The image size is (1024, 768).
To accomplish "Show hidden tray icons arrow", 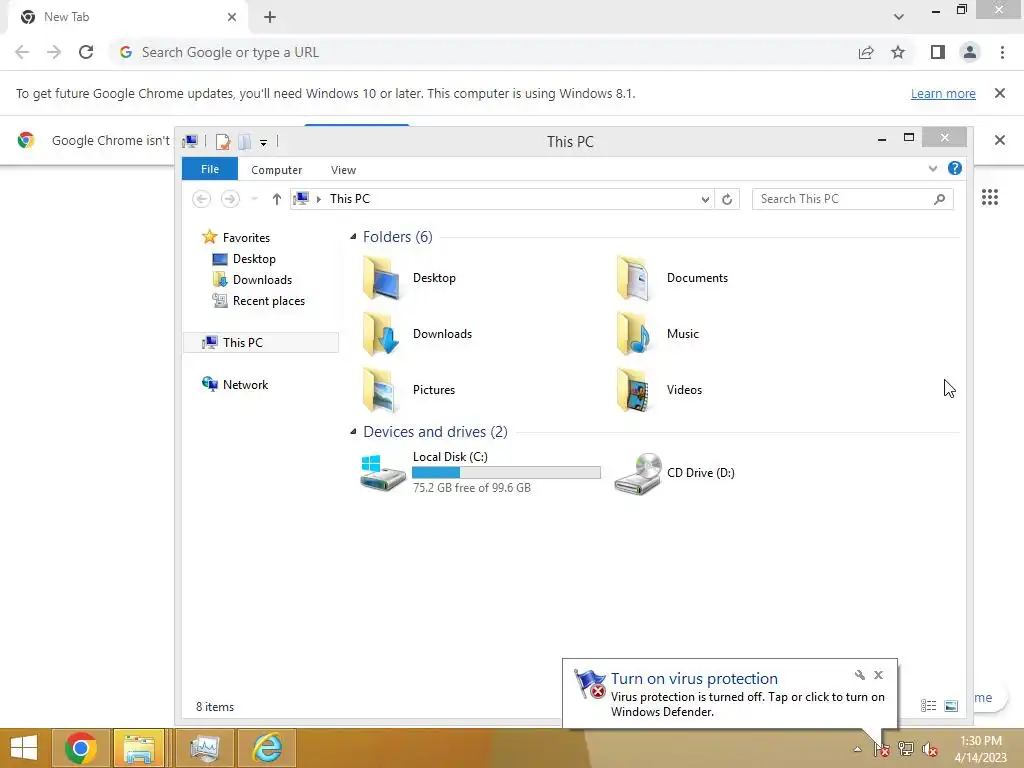I will (857, 749).
